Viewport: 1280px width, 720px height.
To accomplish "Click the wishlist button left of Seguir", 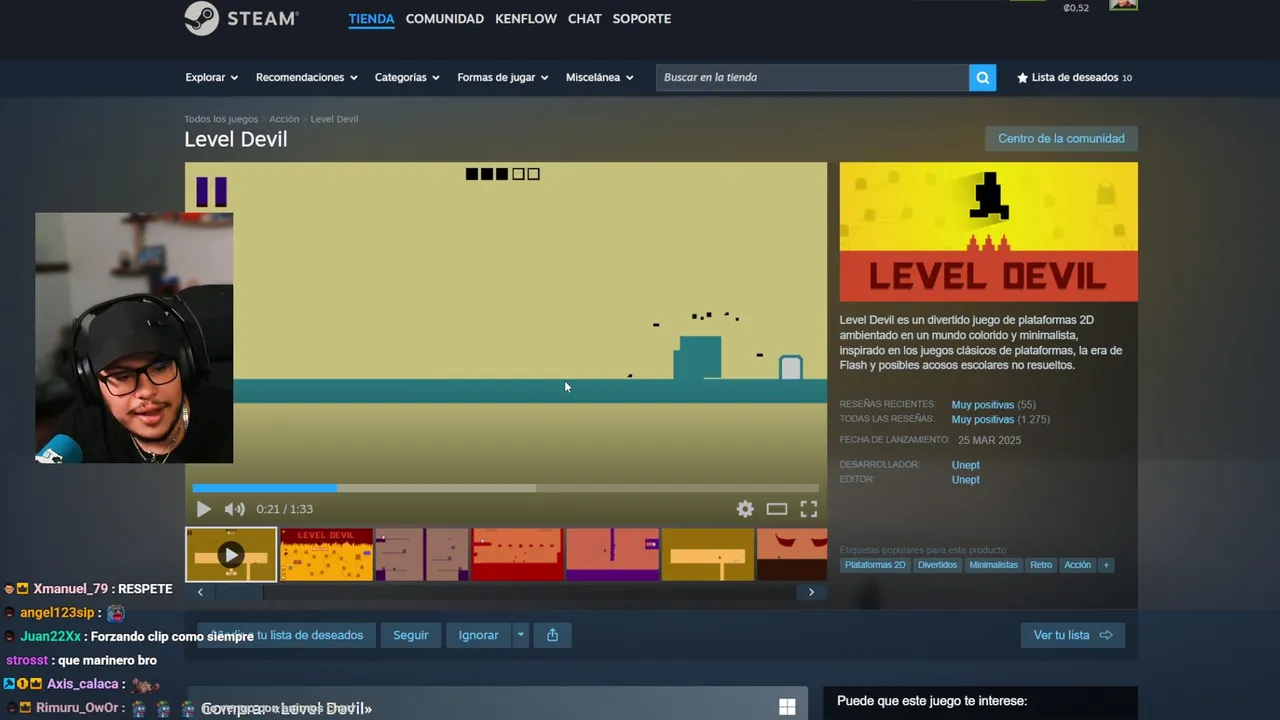I will click(x=286, y=635).
